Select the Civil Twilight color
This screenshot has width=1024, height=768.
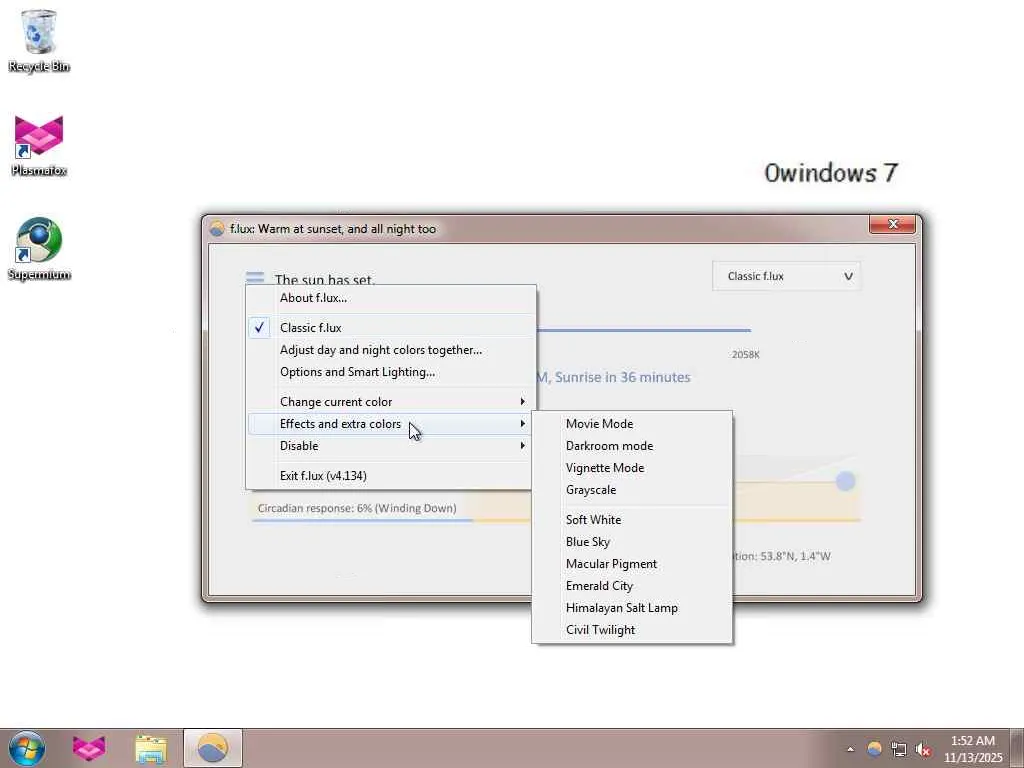[x=632, y=630]
